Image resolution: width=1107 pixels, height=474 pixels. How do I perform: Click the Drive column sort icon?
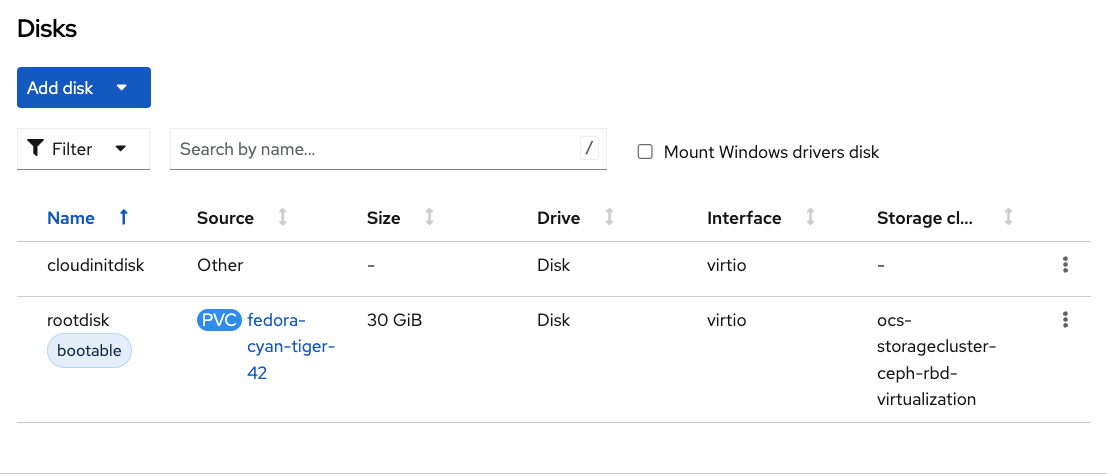(609, 217)
